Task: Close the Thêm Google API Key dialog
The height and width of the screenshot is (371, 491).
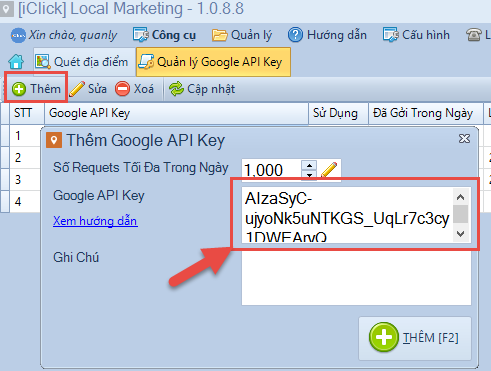Action: pos(464,138)
